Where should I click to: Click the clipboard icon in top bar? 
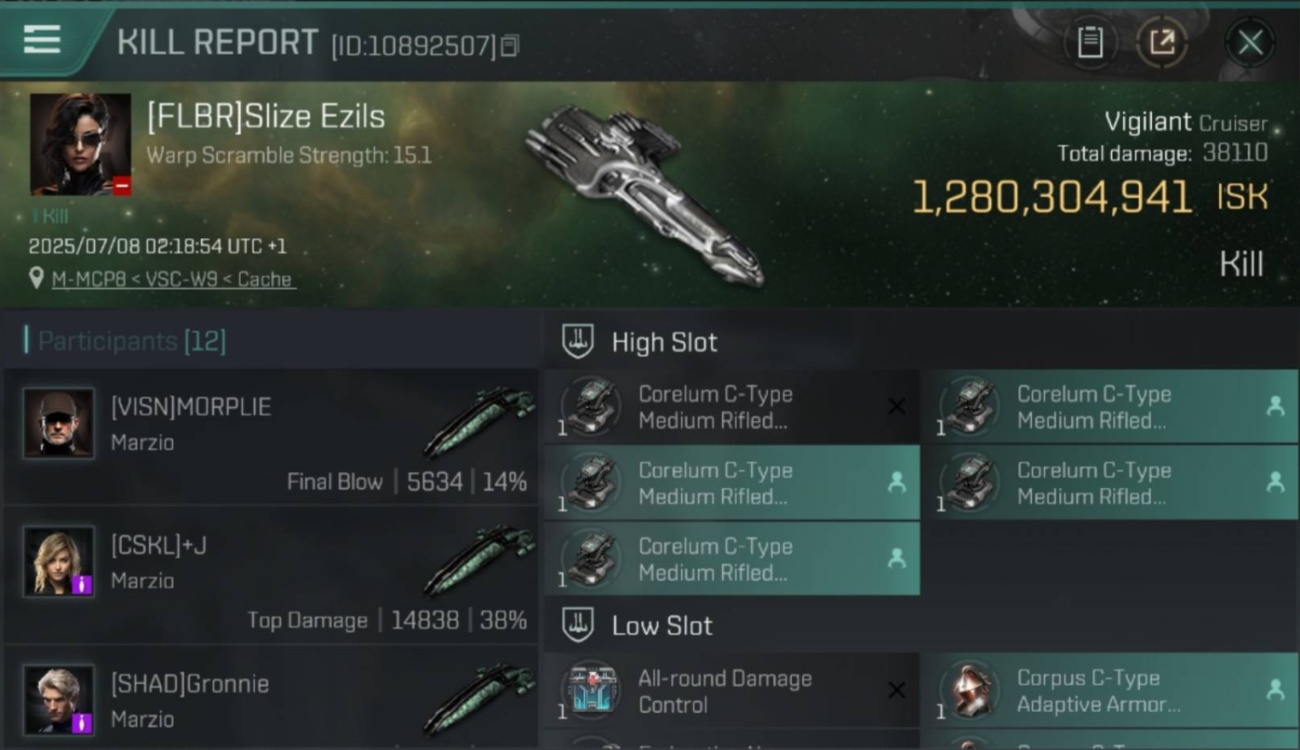point(1090,43)
